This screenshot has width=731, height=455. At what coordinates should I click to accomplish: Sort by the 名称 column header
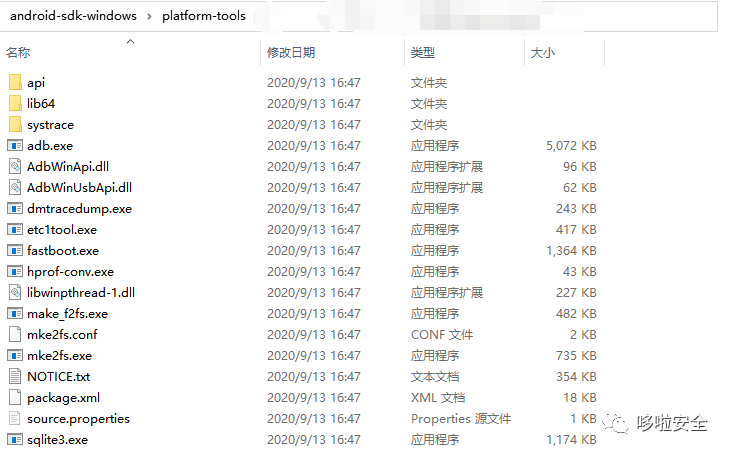[x=18, y=53]
